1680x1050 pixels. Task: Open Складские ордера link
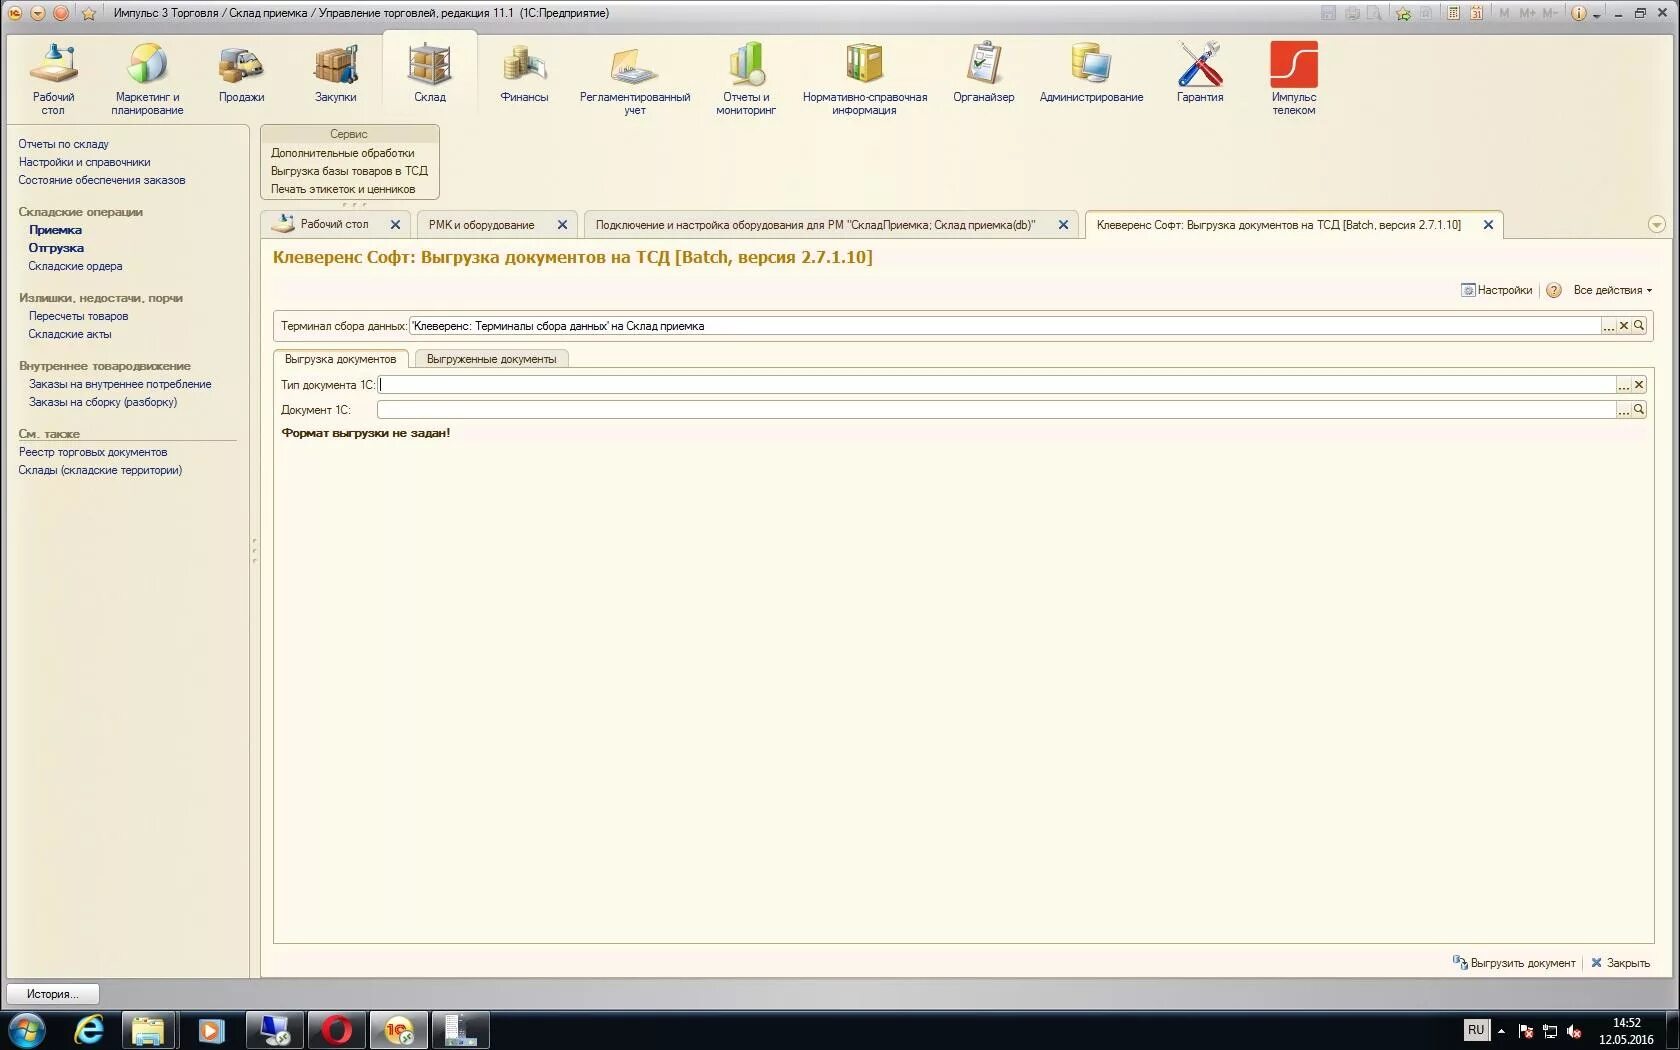75,266
